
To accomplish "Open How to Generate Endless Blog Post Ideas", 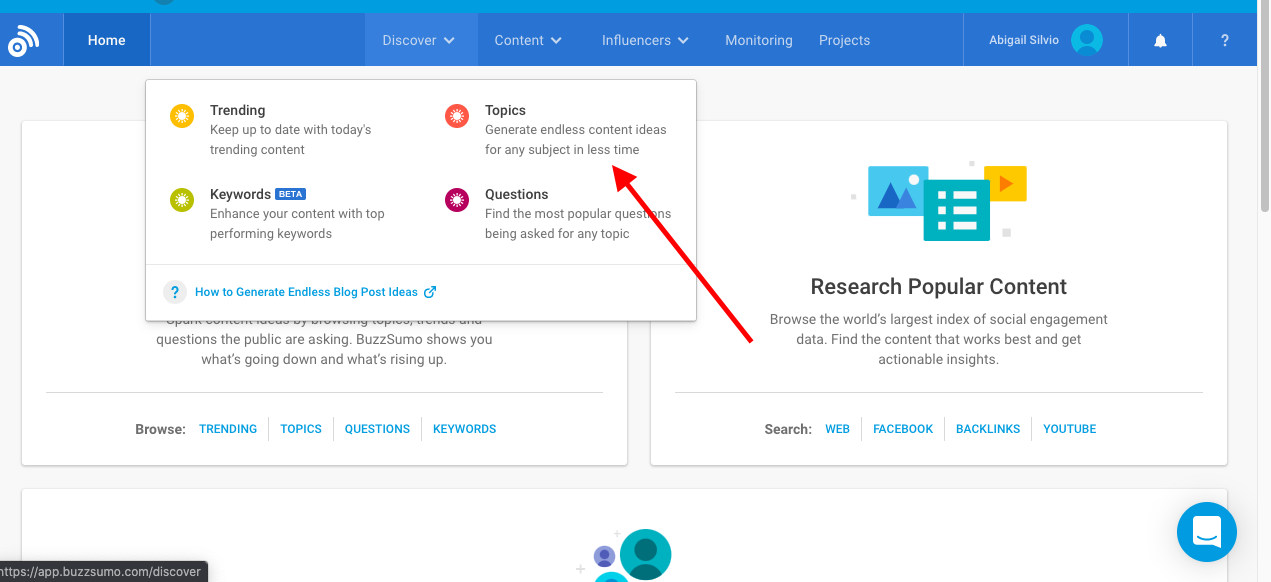I will [306, 292].
